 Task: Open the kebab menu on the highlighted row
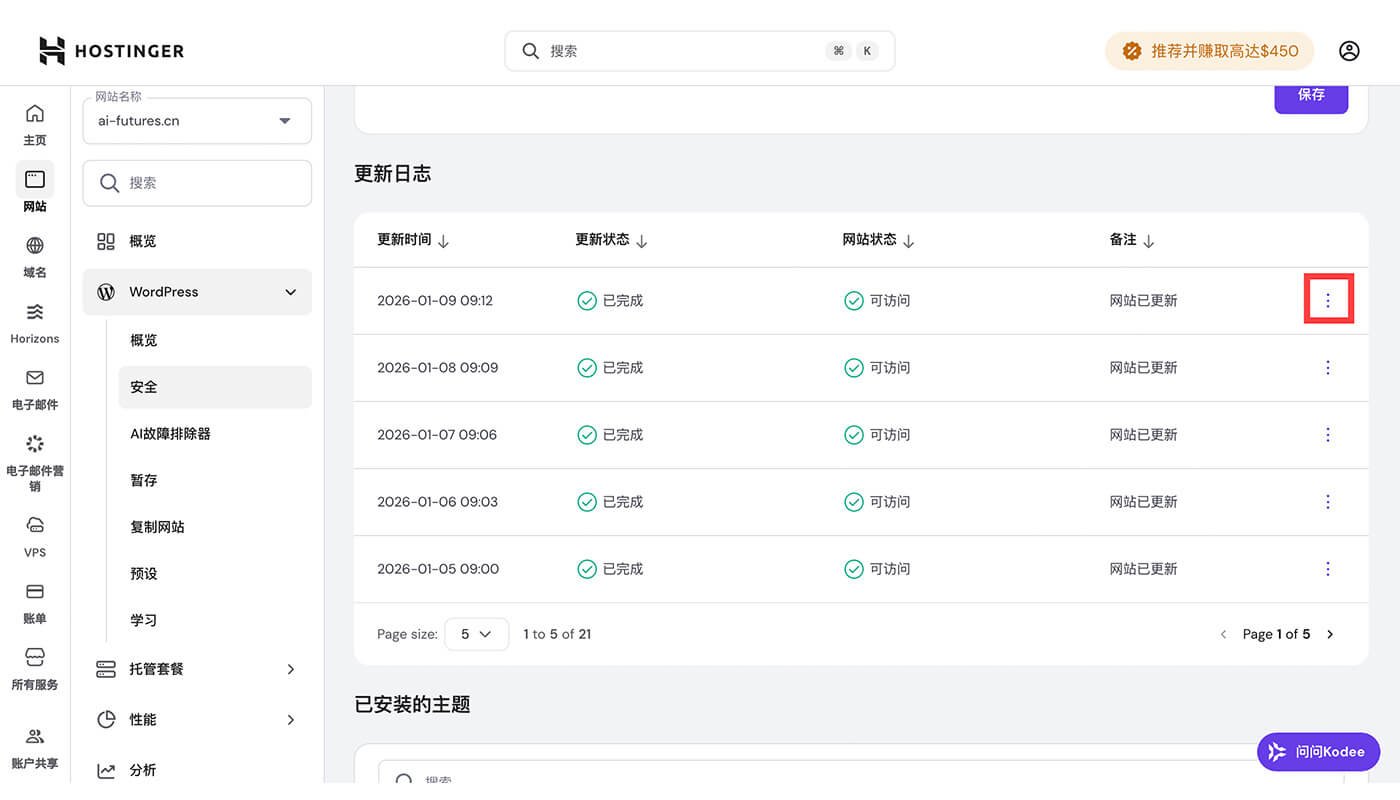tap(1328, 299)
